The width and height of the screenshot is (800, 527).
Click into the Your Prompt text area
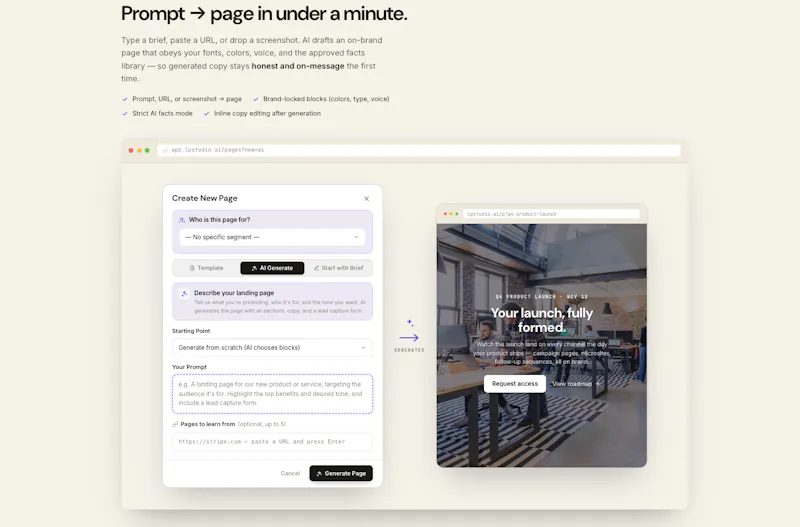272,394
